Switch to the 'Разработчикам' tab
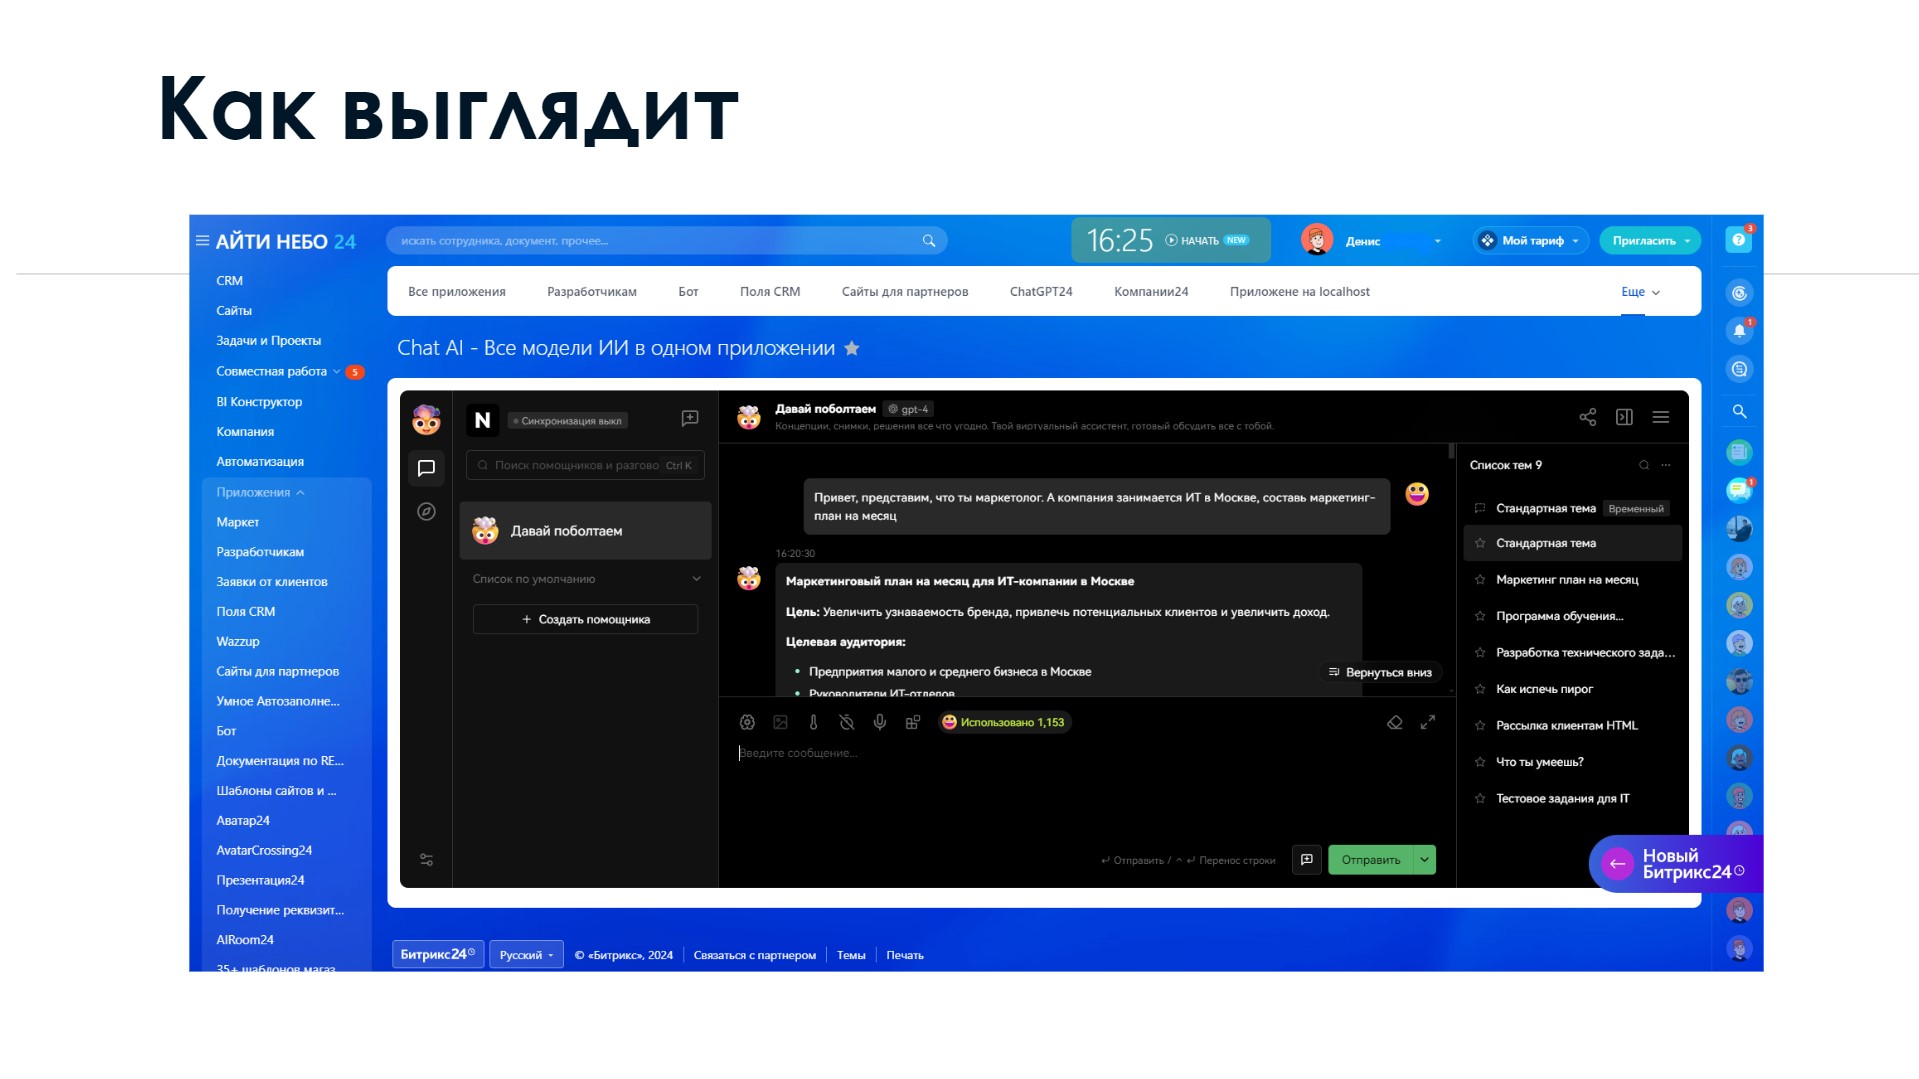This screenshot has width=1919, height=1079. pyautogui.click(x=592, y=292)
